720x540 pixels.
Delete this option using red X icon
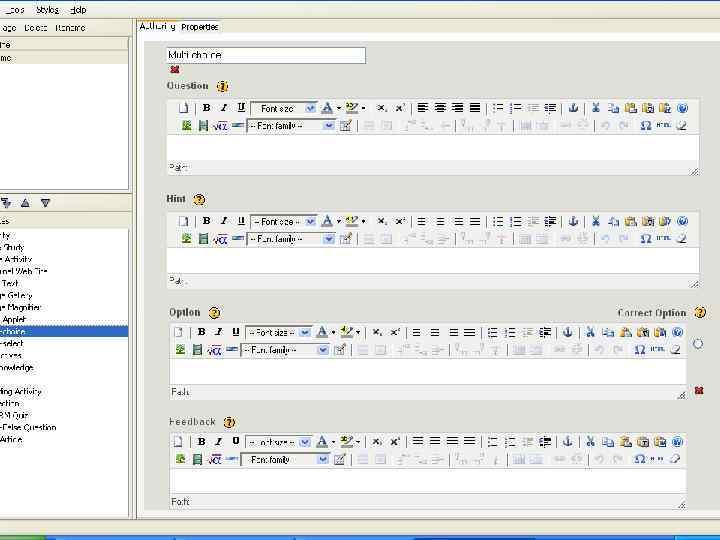[x=699, y=390]
